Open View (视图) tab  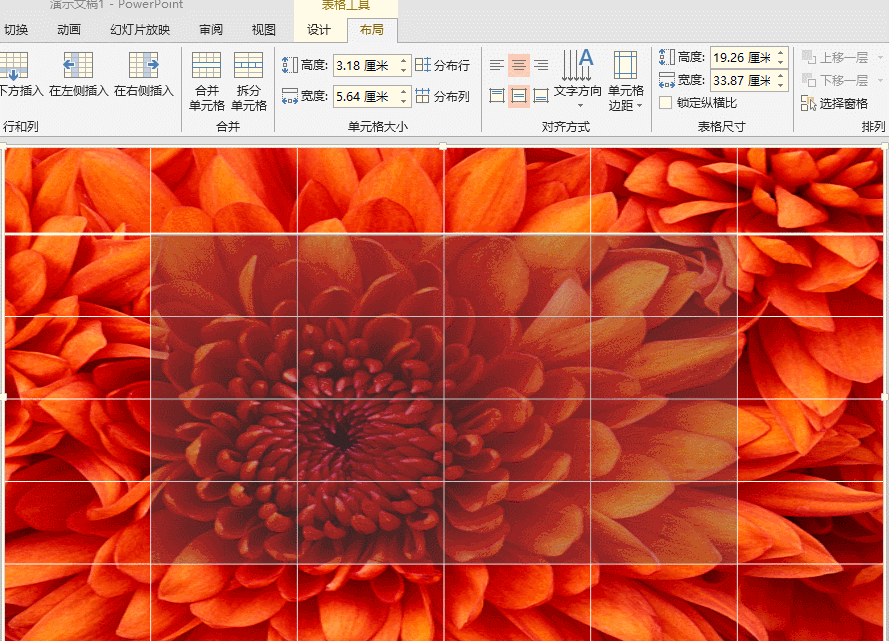coord(264,29)
